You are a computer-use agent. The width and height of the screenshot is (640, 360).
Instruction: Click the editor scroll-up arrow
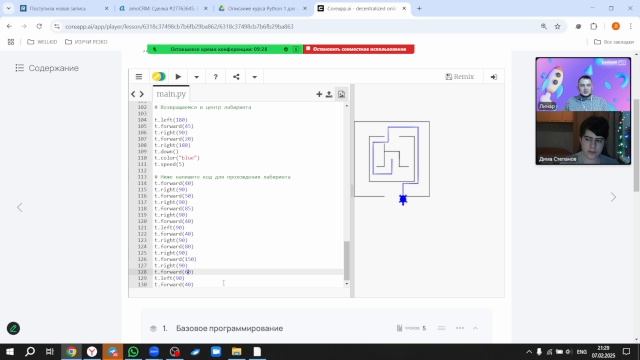tap(347, 106)
